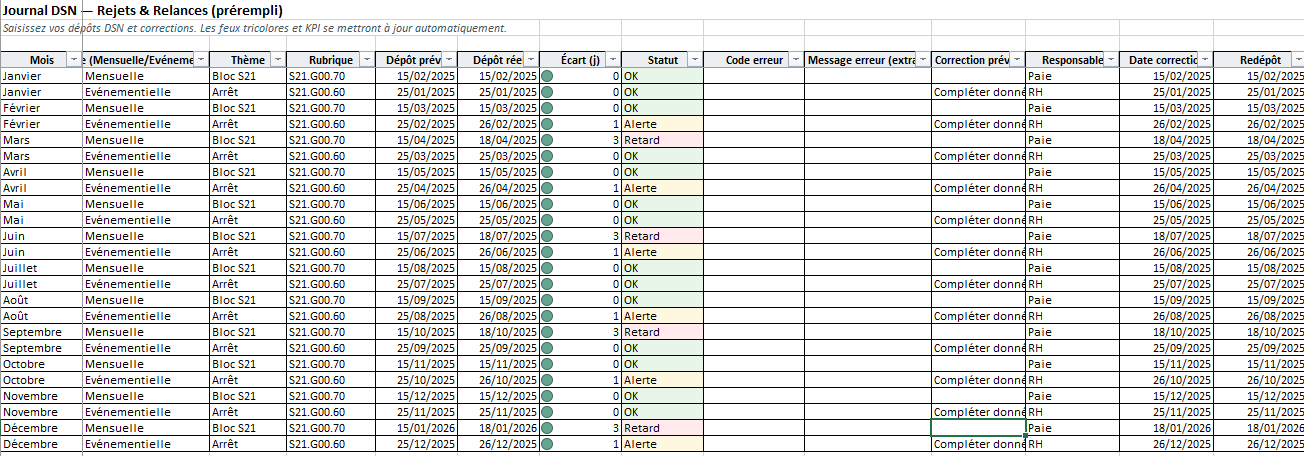Select the green circle in Juin Evénementielle row

547,252
